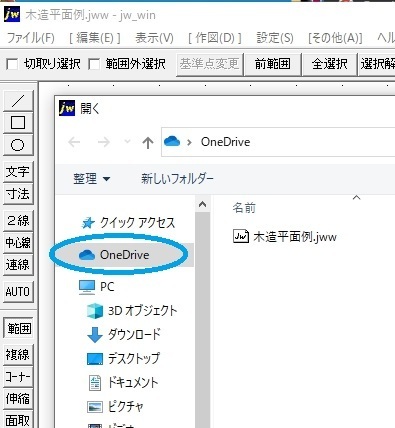This screenshot has height=428, width=395.
Task: Select the 面取 chamfer tool
Action: coord(18,420)
